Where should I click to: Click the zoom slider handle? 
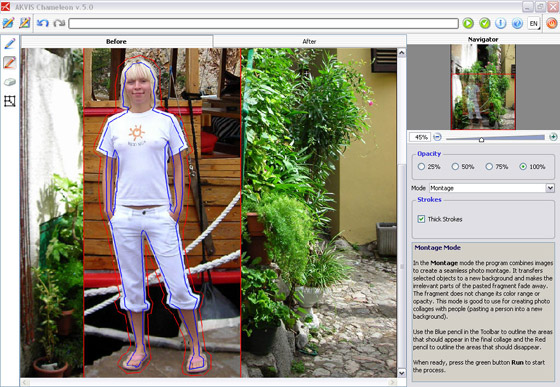[481, 140]
